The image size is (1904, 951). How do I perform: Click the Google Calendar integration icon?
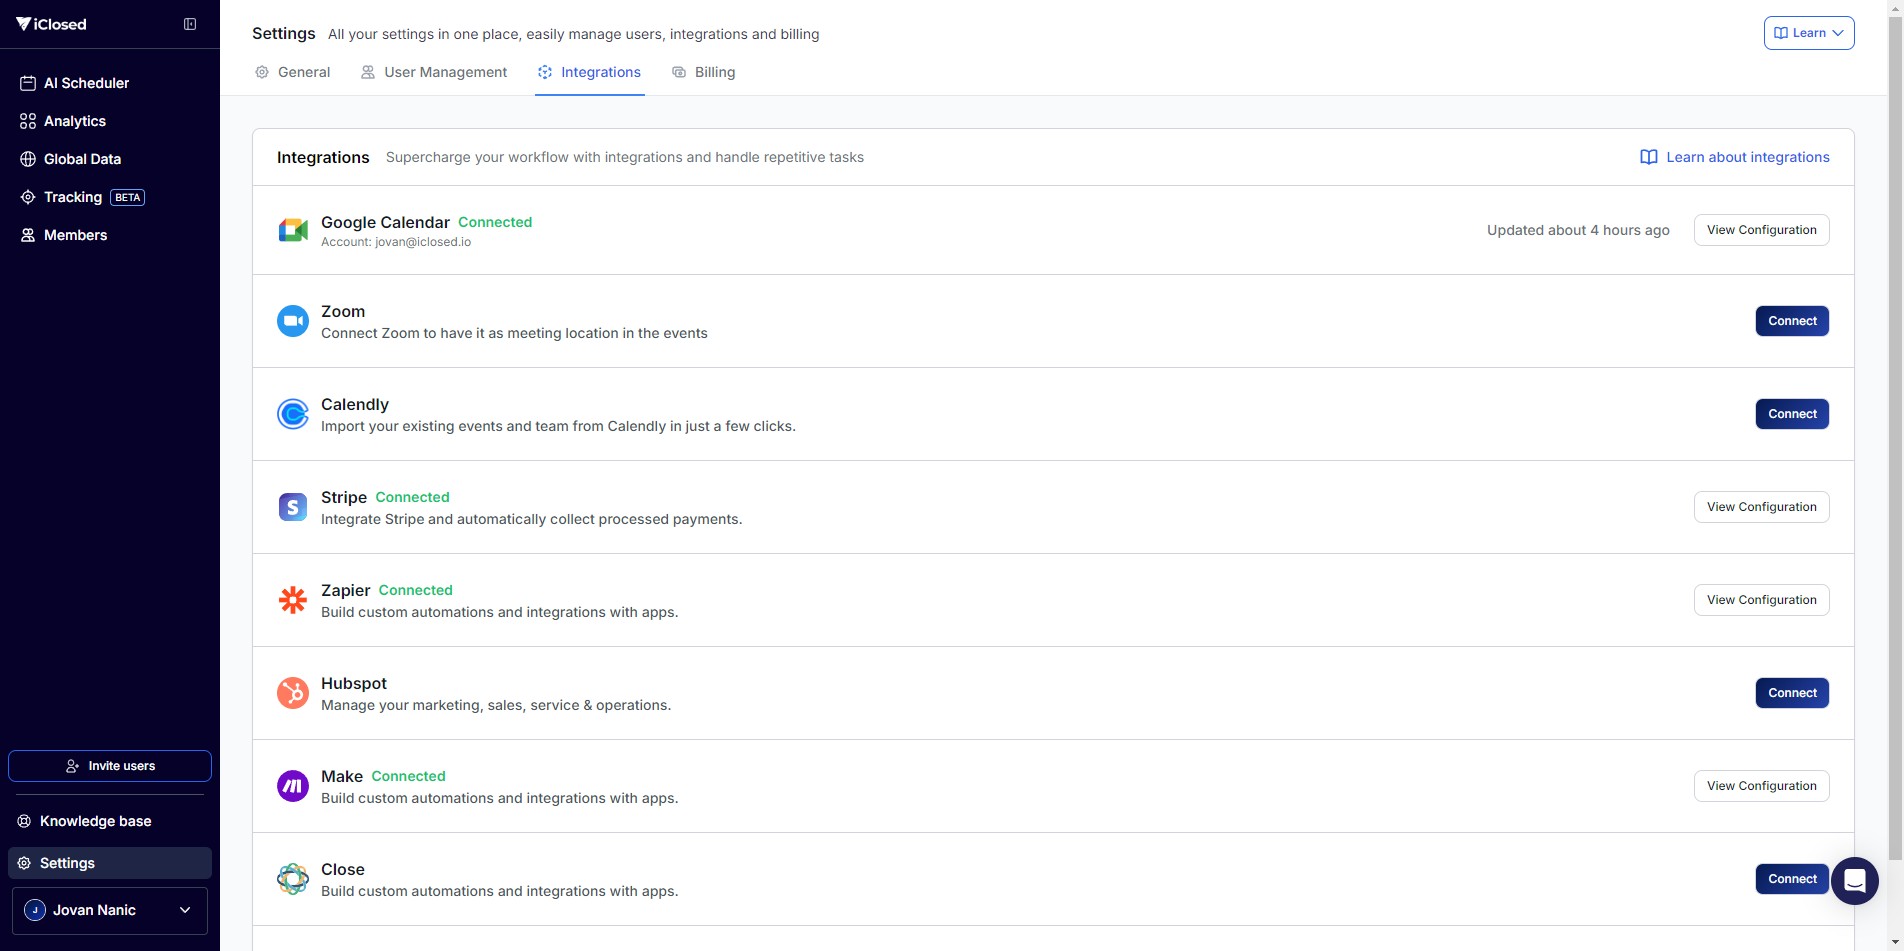(x=293, y=230)
